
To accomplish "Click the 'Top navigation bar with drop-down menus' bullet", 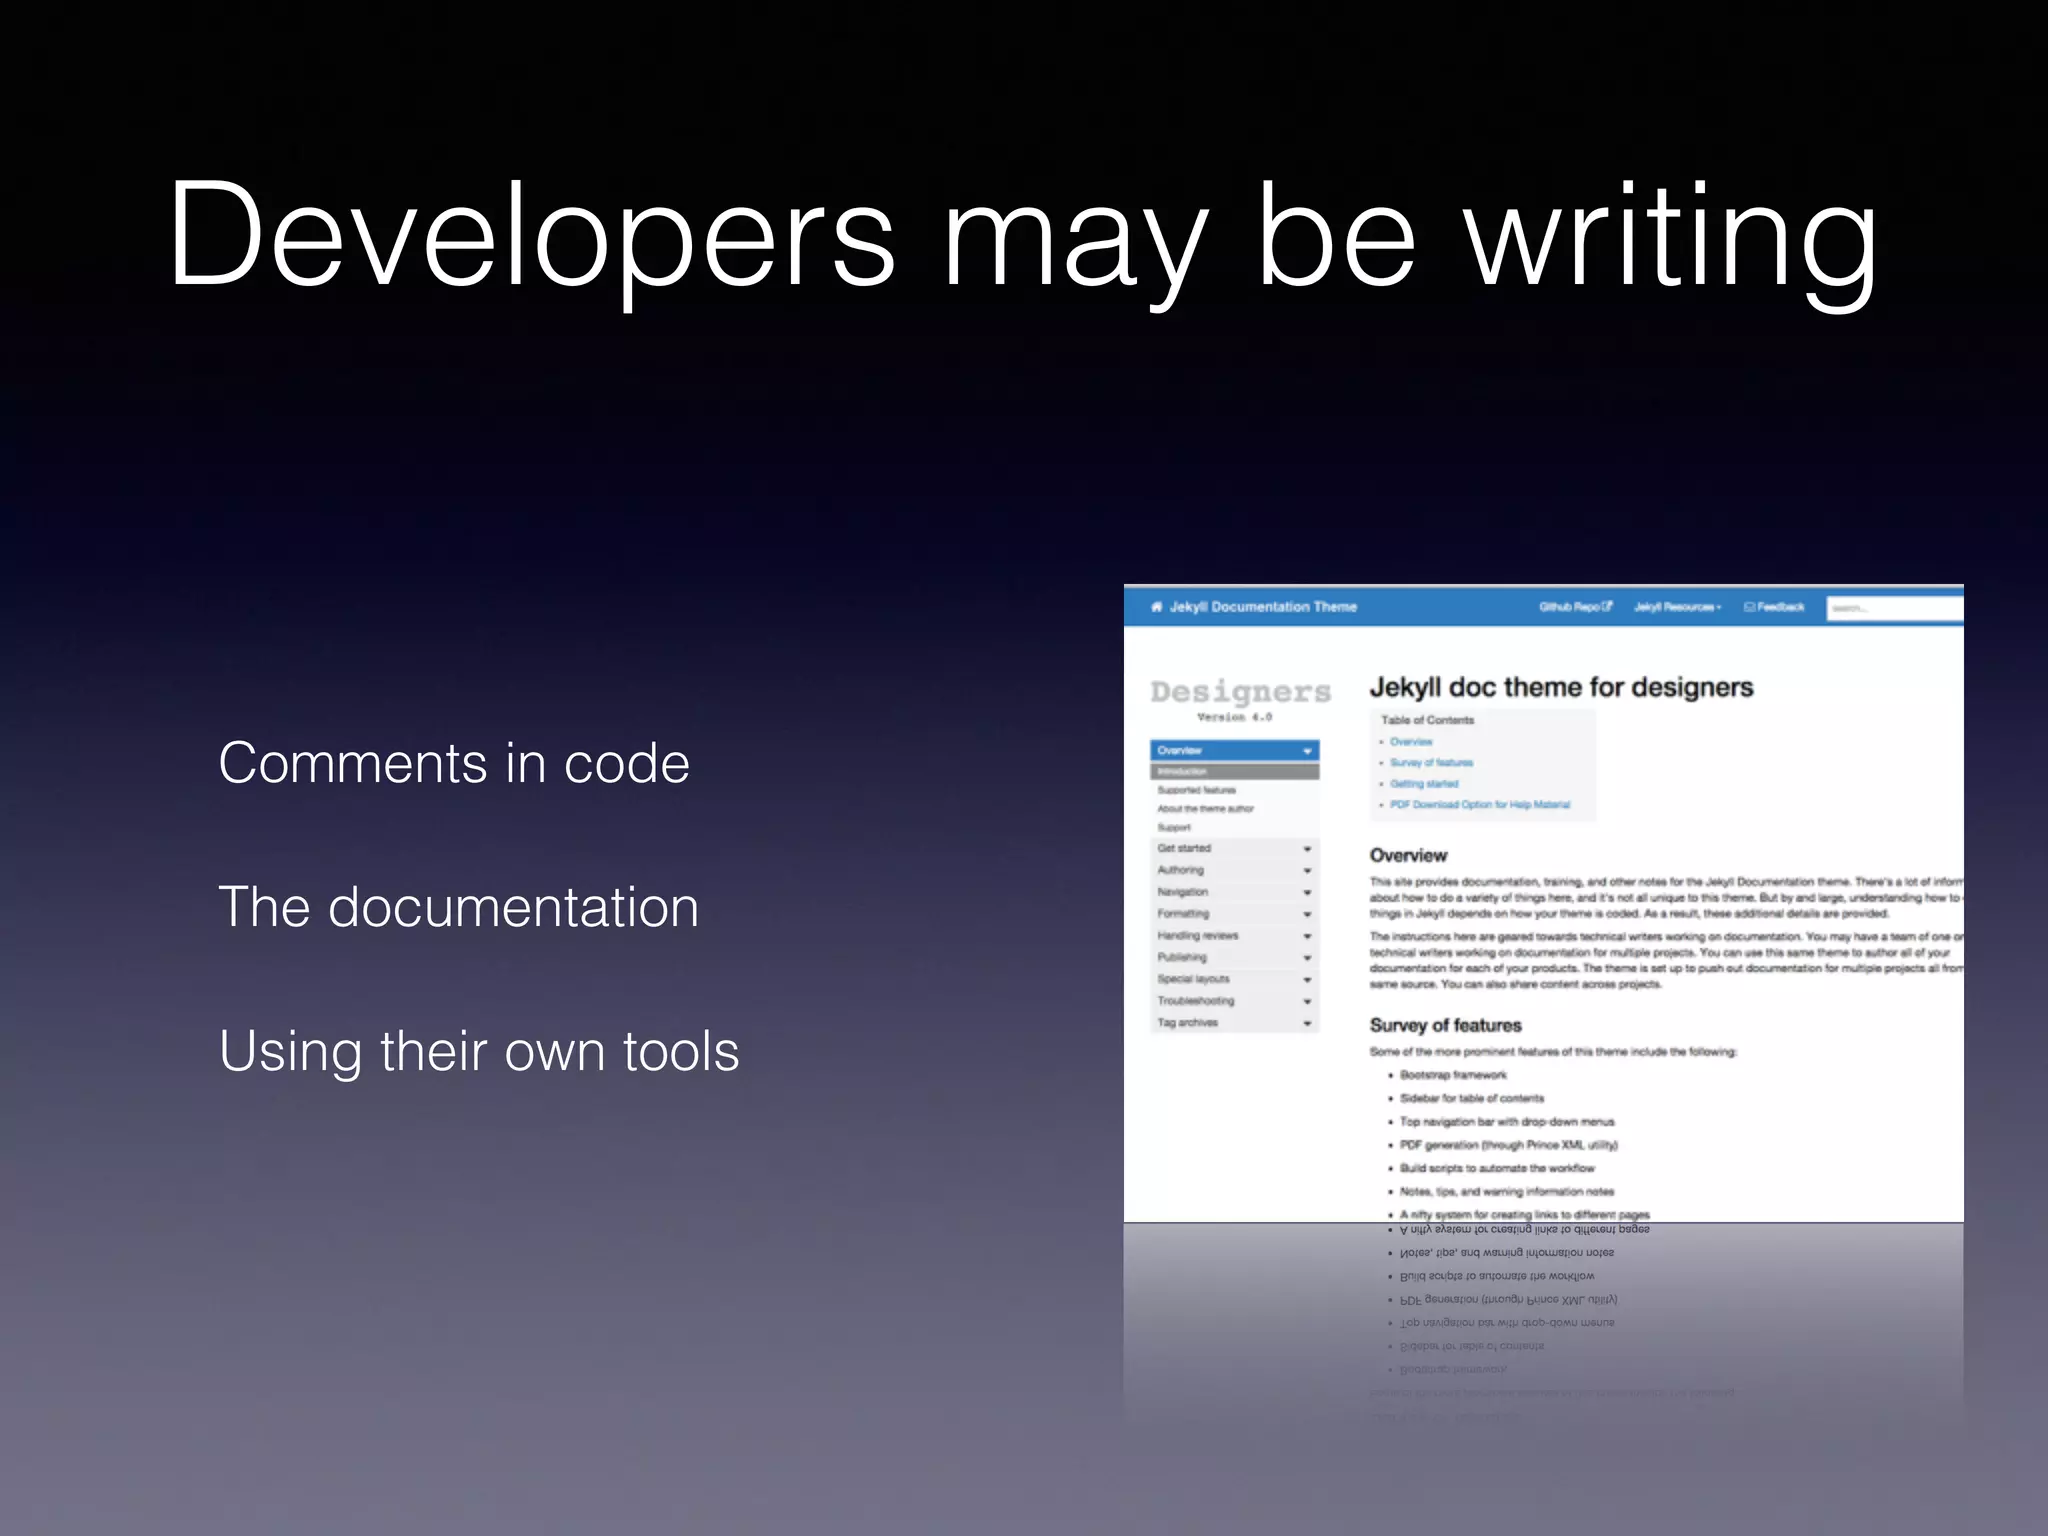I will [x=1507, y=1123].
